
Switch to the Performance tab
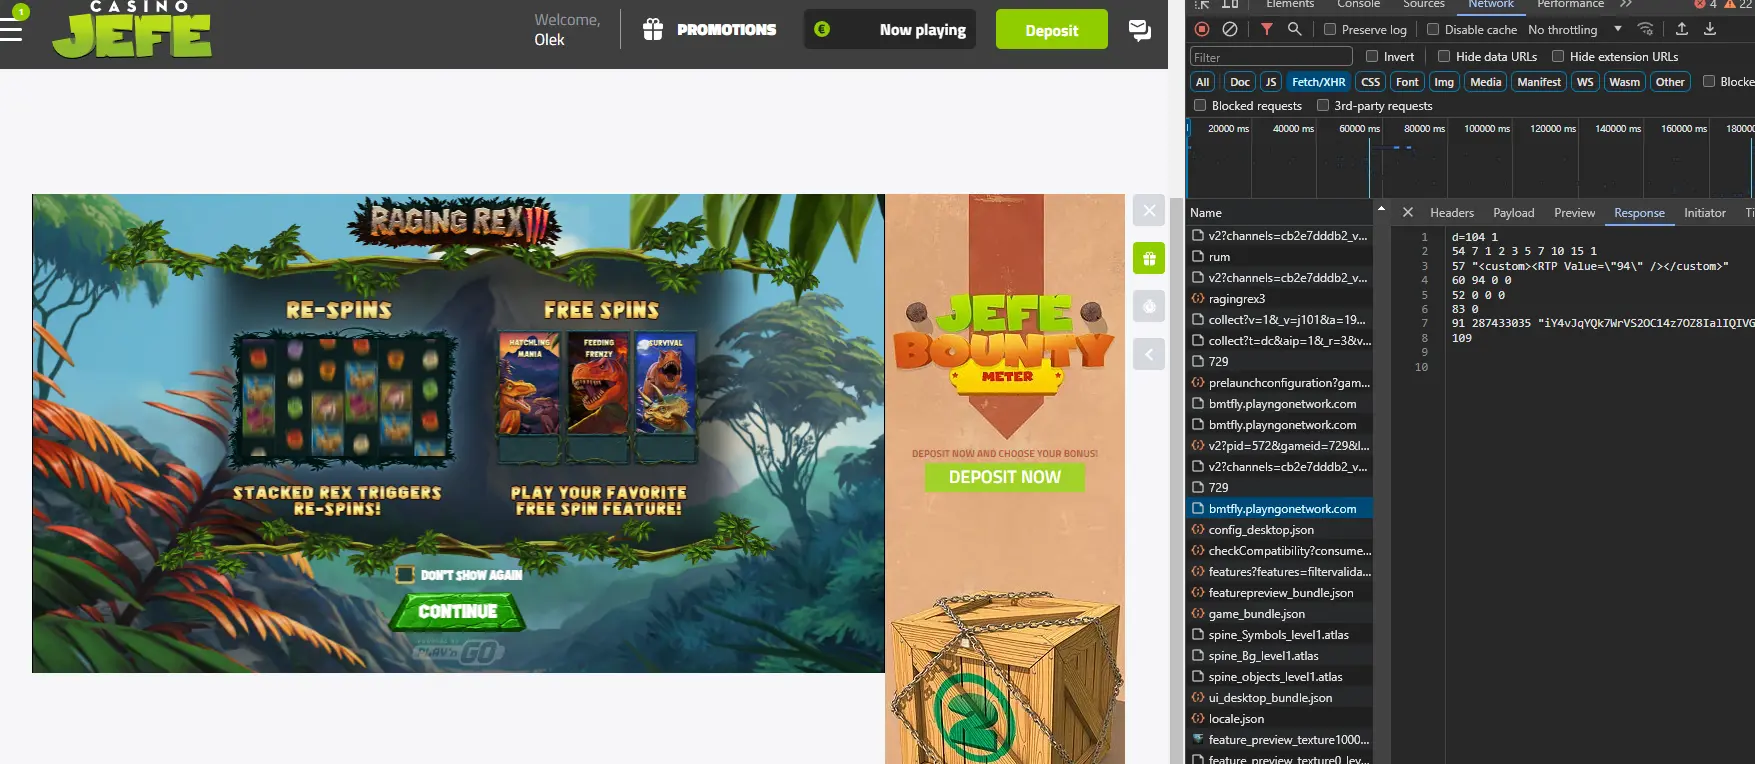1570,4
